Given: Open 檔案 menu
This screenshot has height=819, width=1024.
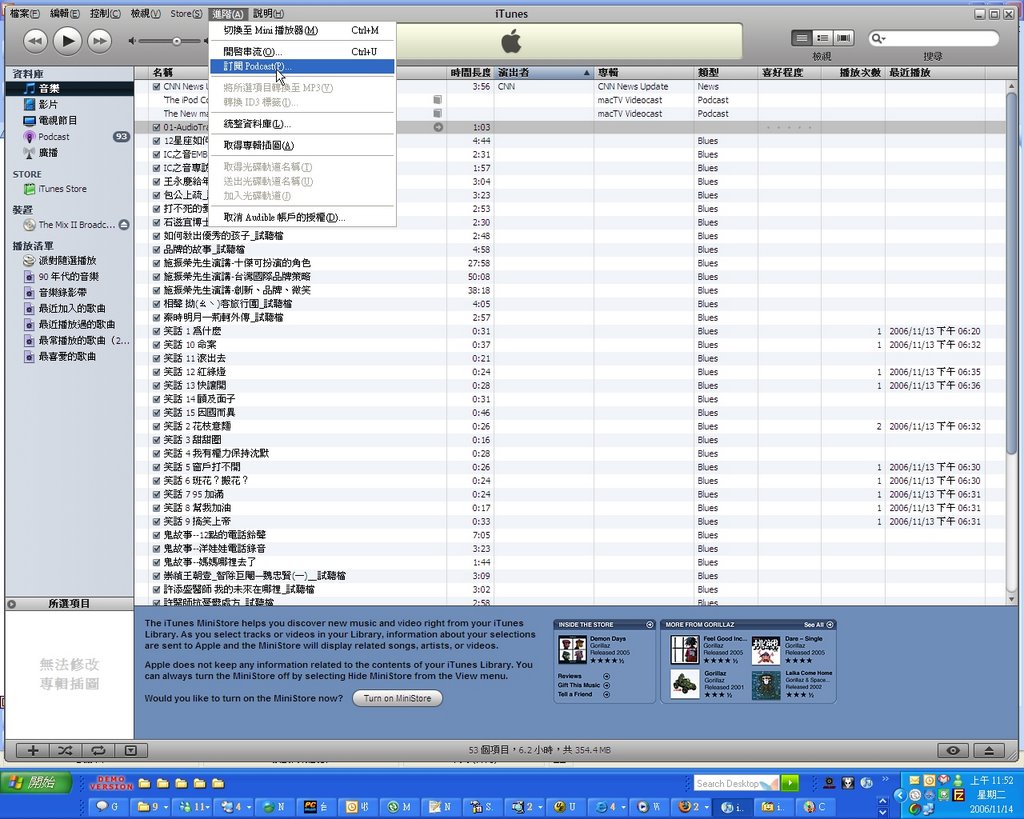Looking at the screenshot, I should 24,13.
